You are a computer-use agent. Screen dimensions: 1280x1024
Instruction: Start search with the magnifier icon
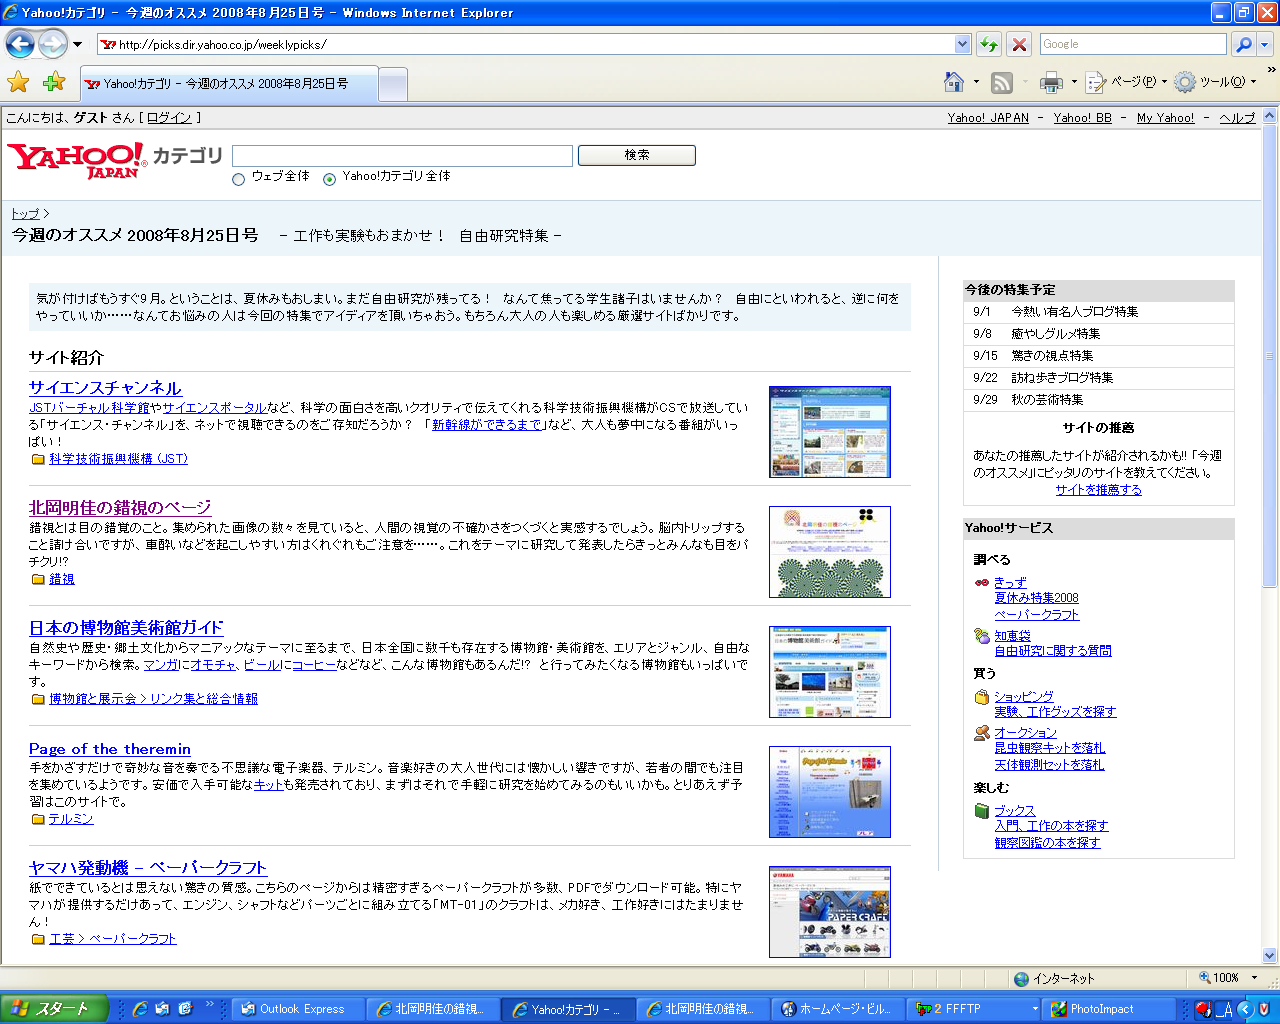click(x=1243, y=44)
